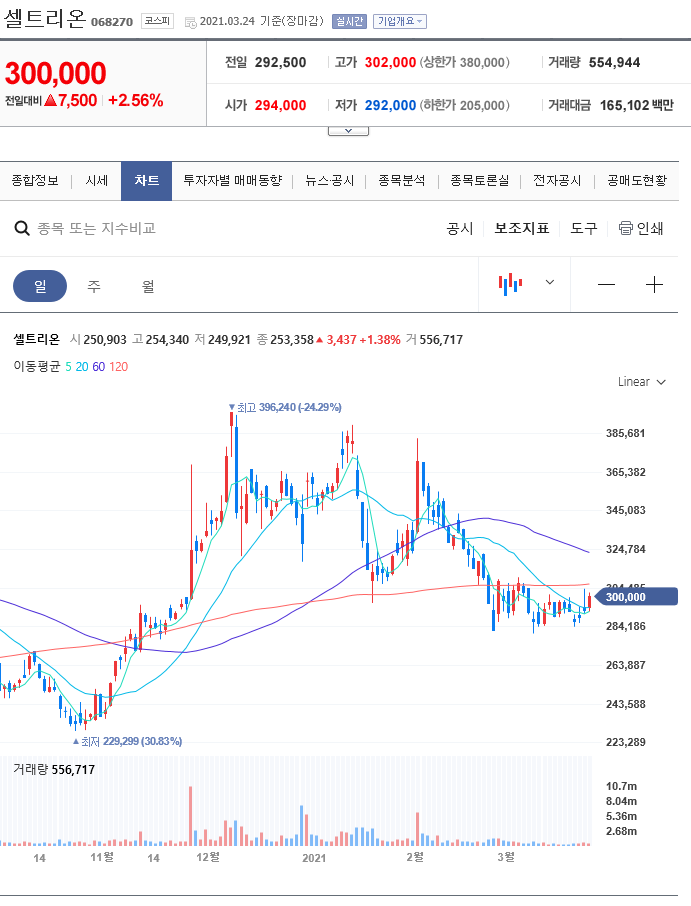Click the 이동평균 label
This screenshot has width=691, height=906.
pyautogui.click(x=36, y=366)
